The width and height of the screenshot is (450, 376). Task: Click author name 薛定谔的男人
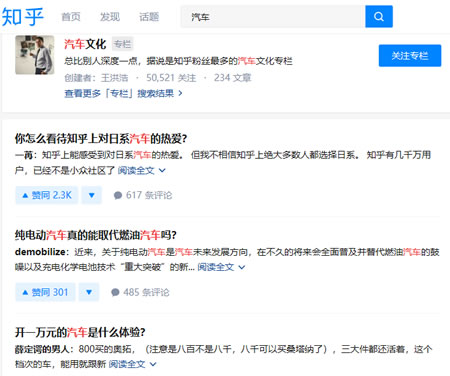click(x=42, y=349)
